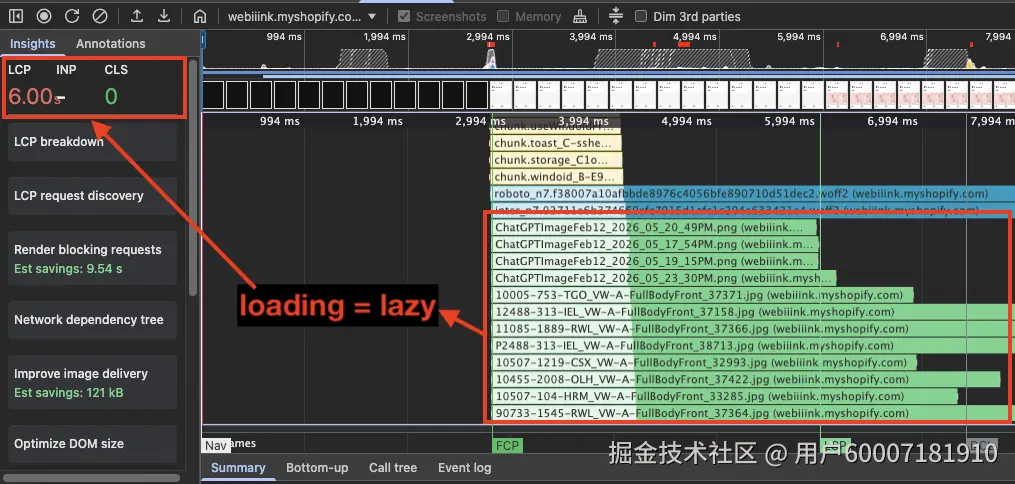Expand the Network dependency tree insight

point(92,320)
